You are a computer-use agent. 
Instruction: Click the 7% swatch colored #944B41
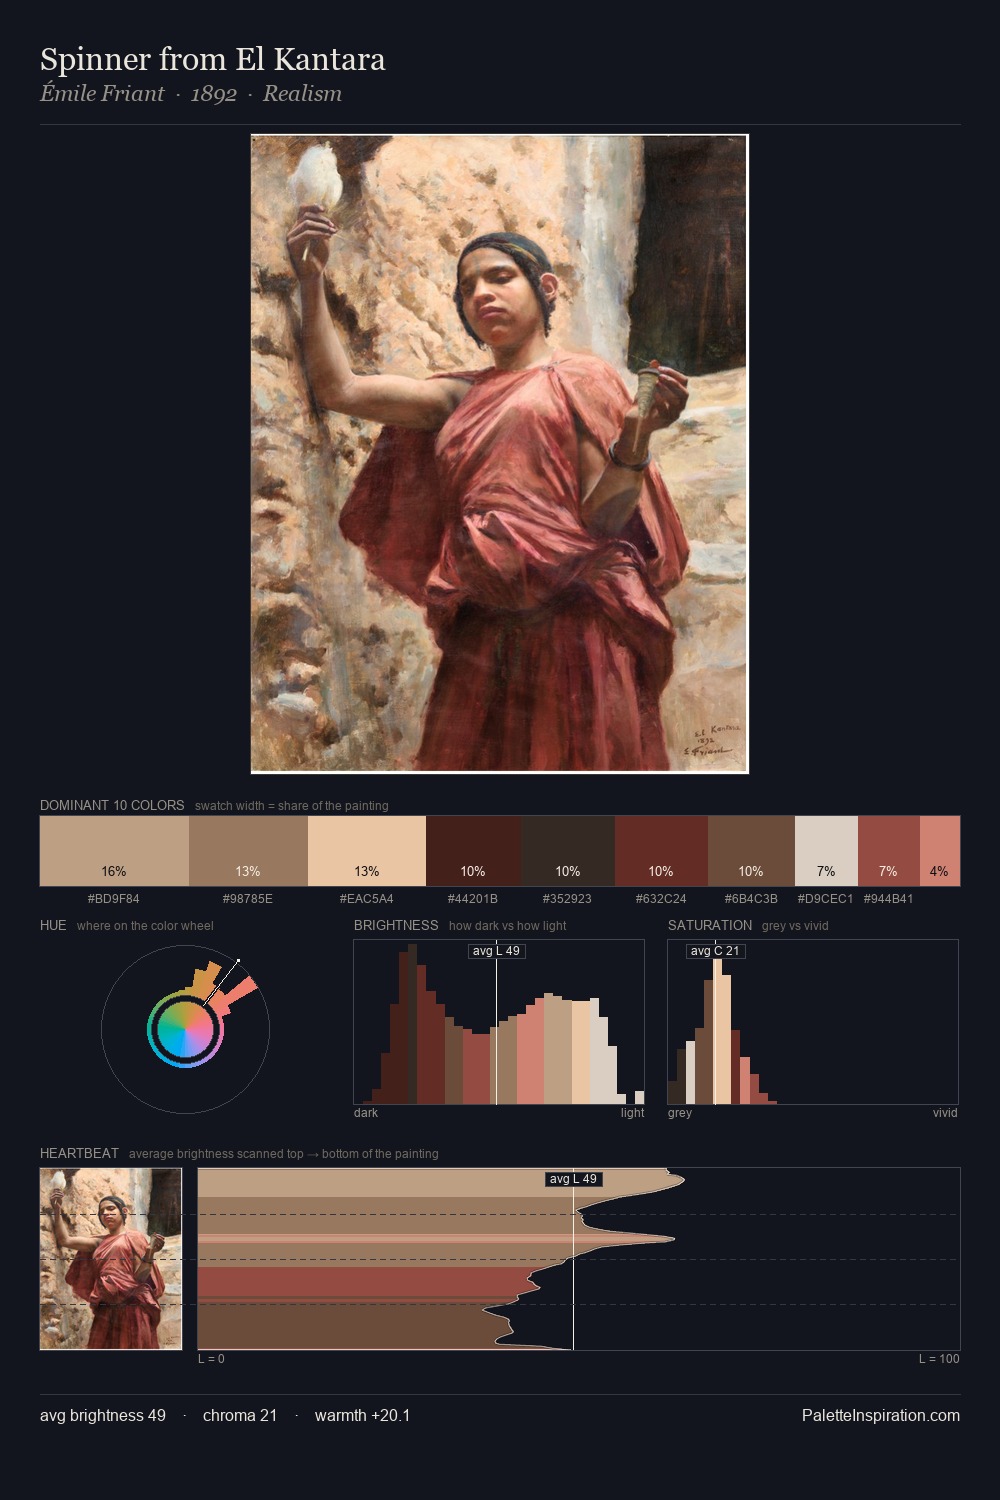tap(888, 851)
